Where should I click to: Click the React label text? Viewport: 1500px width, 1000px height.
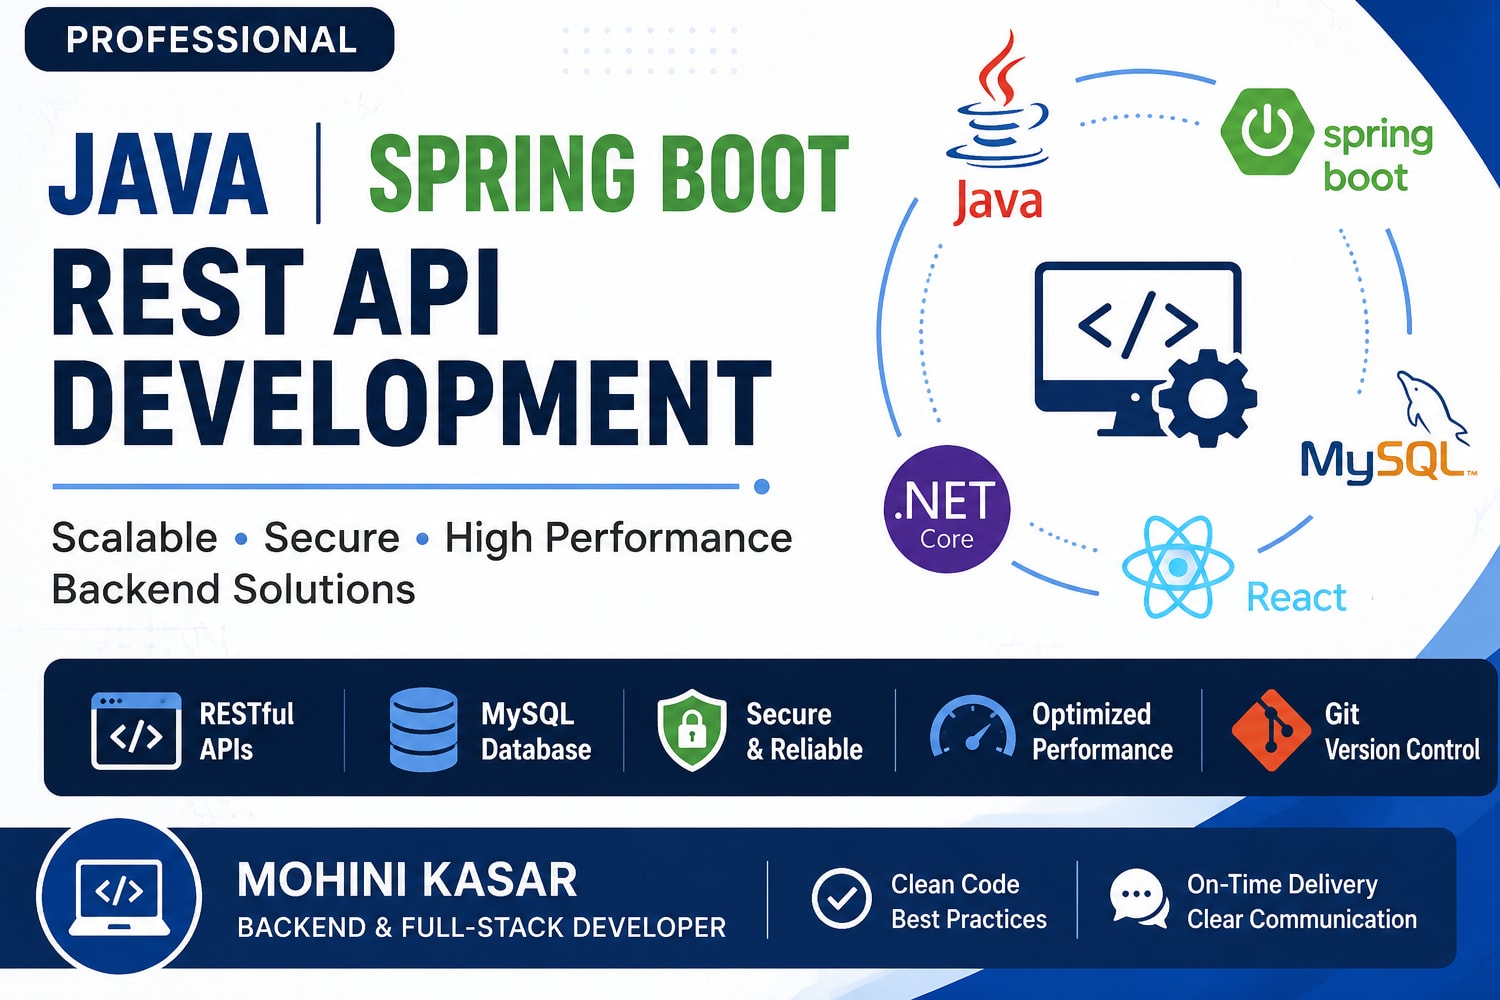(x=1296, y=598)
